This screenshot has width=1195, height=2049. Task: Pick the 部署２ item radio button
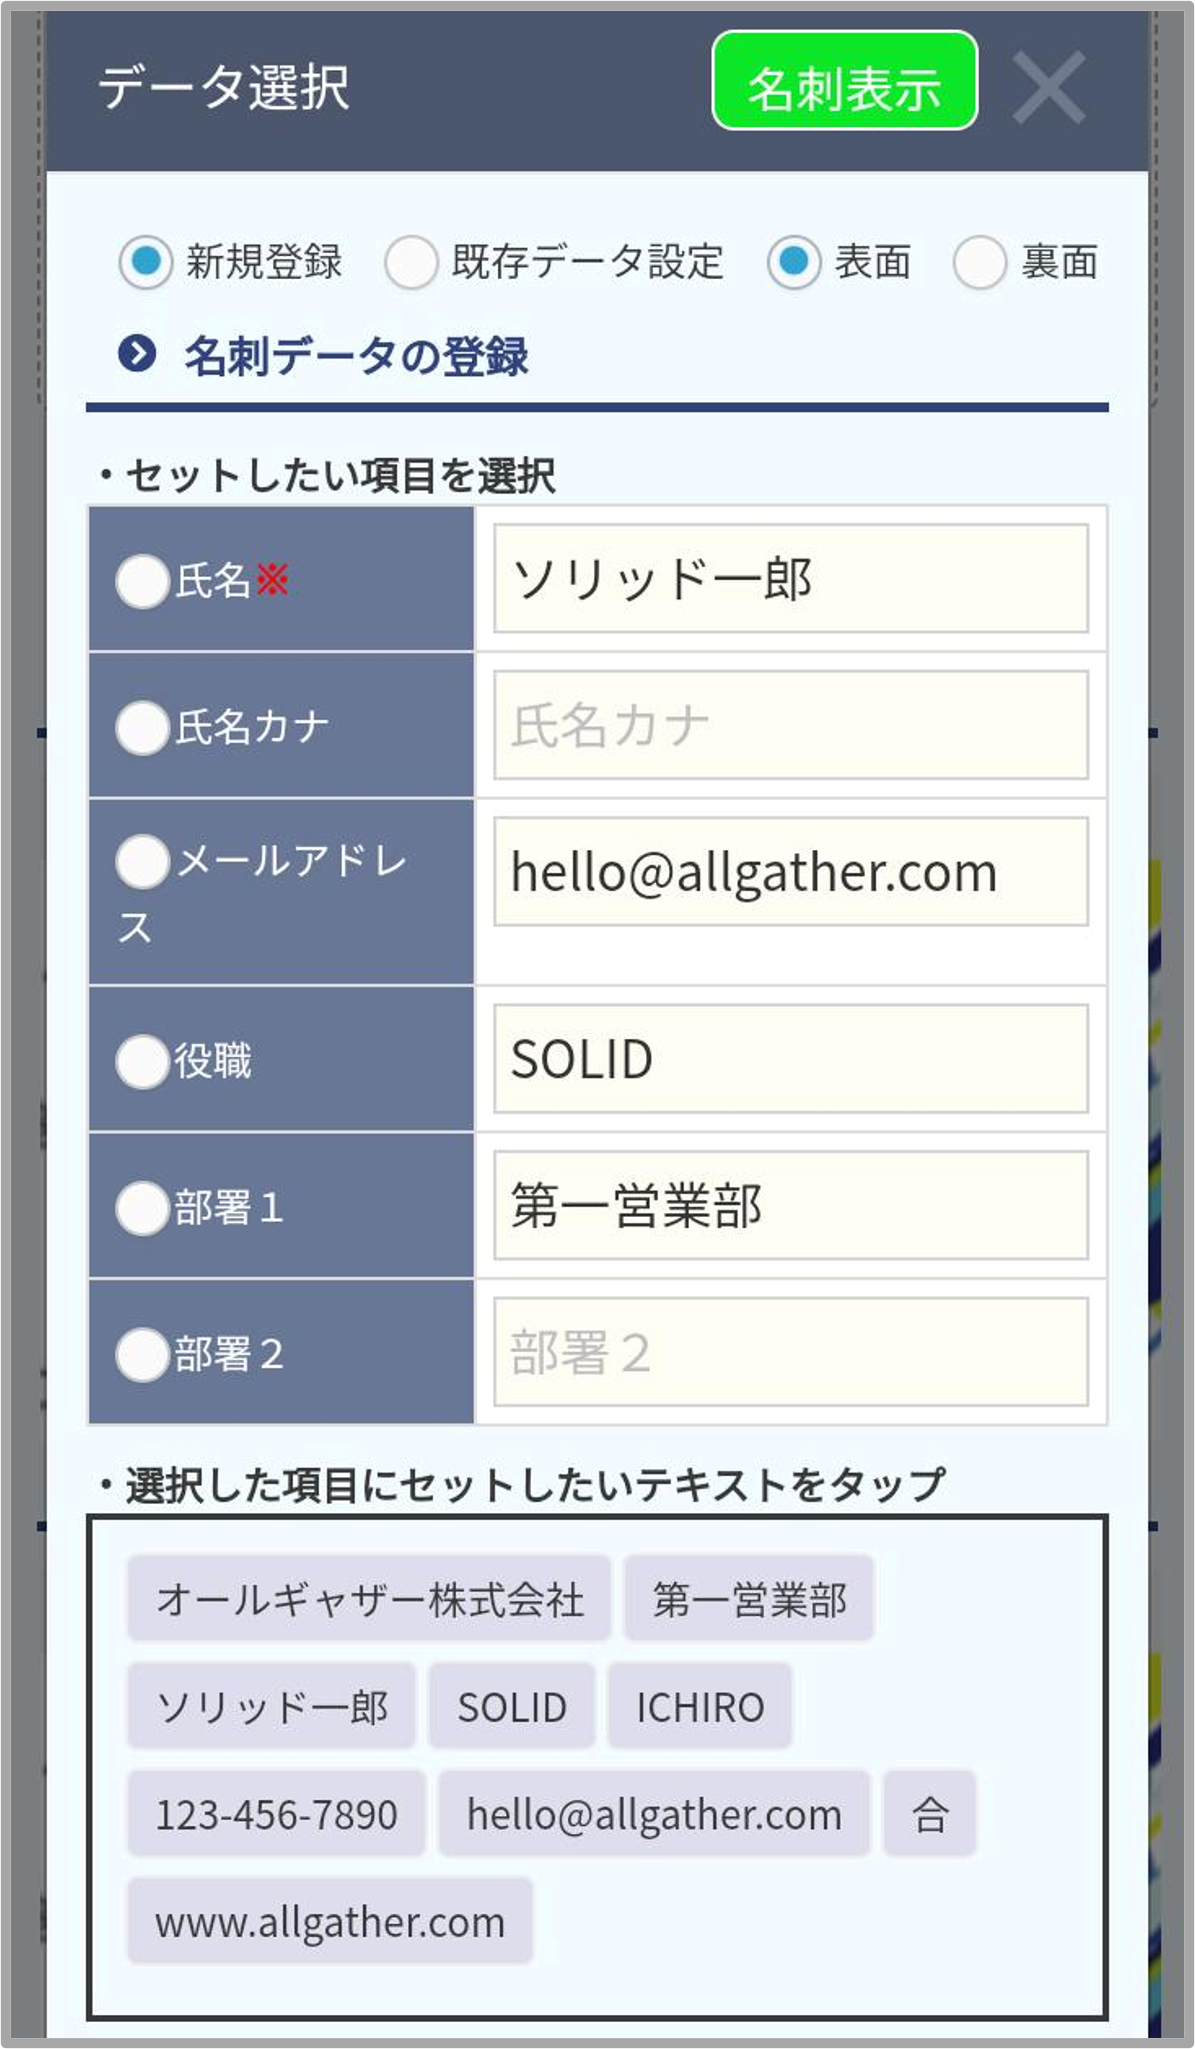pos(142,1354)
